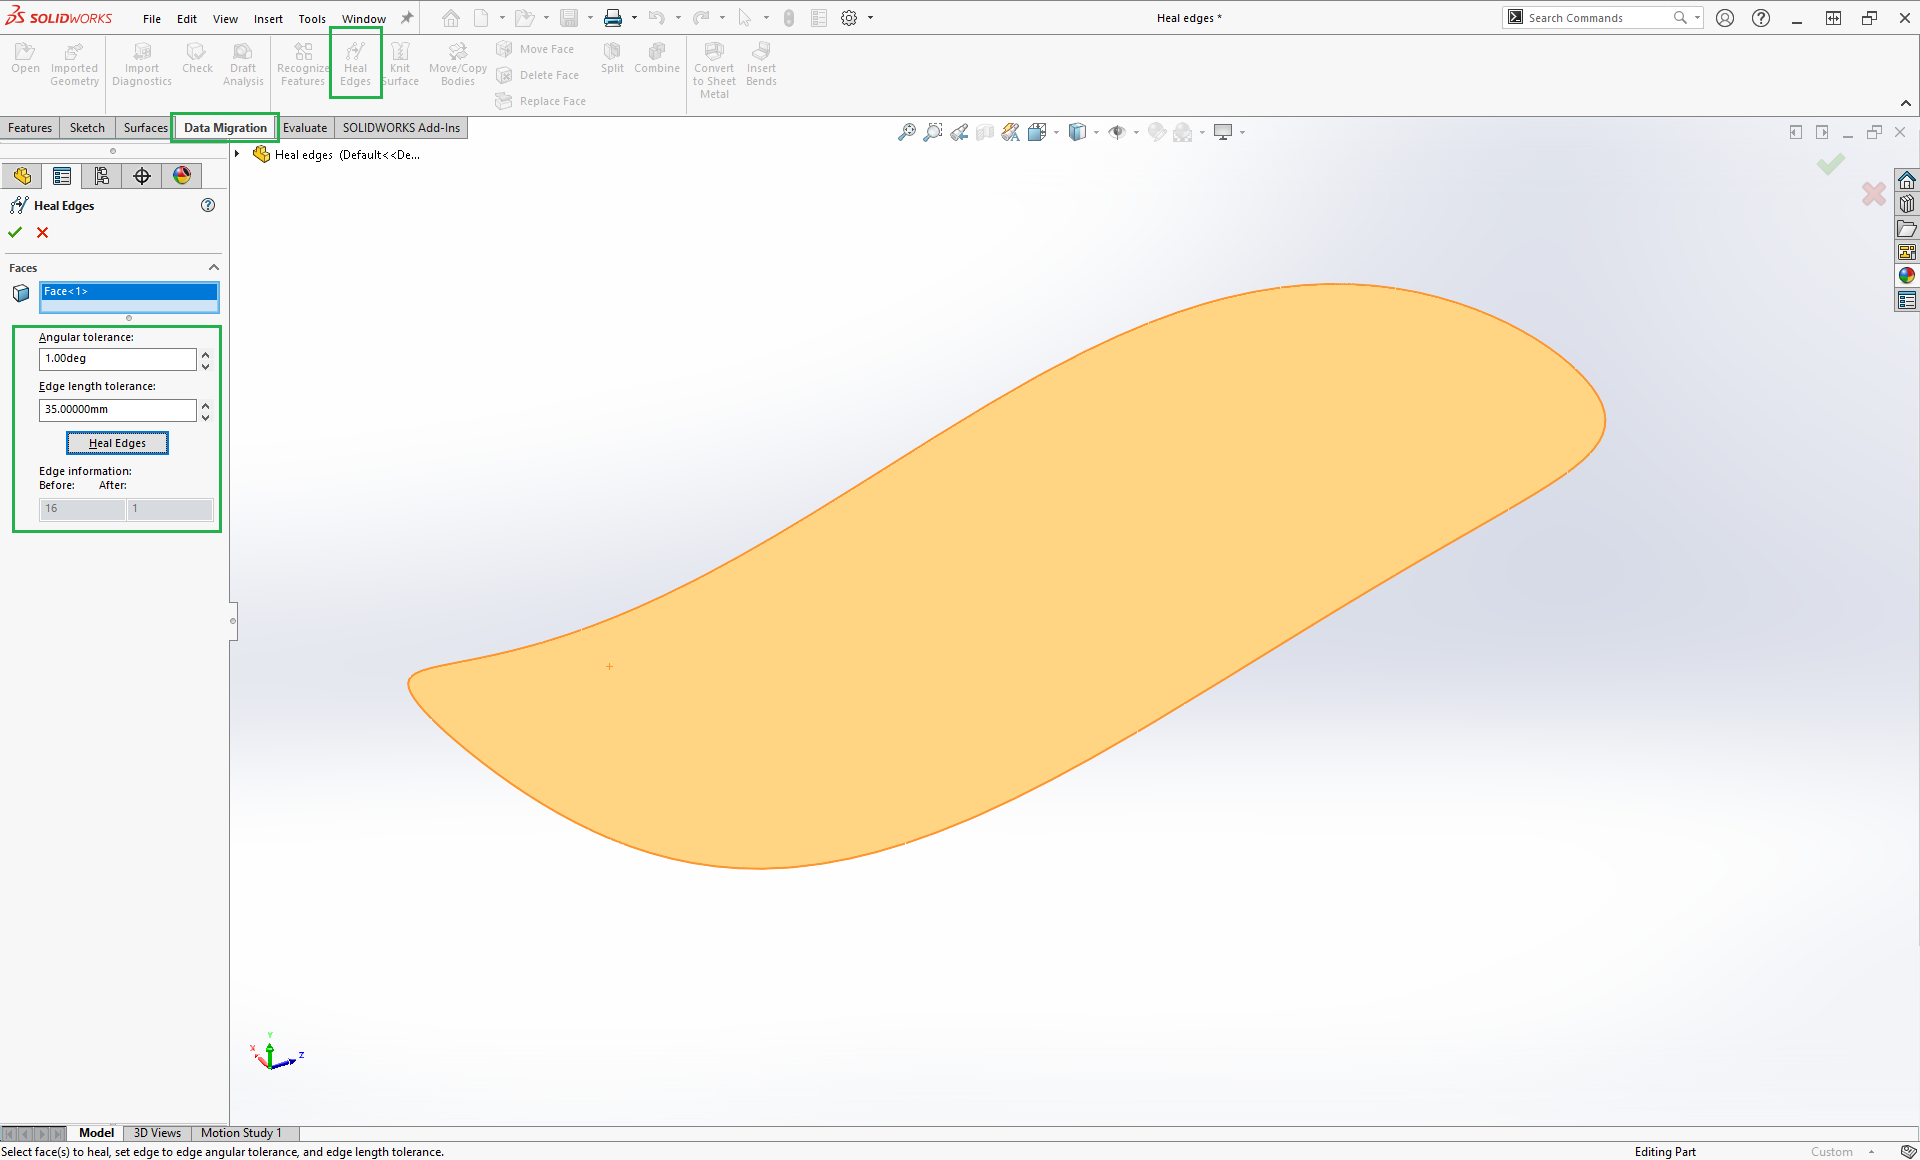Open the DisplayManager color ball tab
The image size is (1920, 1160).
tap(182, 176)
